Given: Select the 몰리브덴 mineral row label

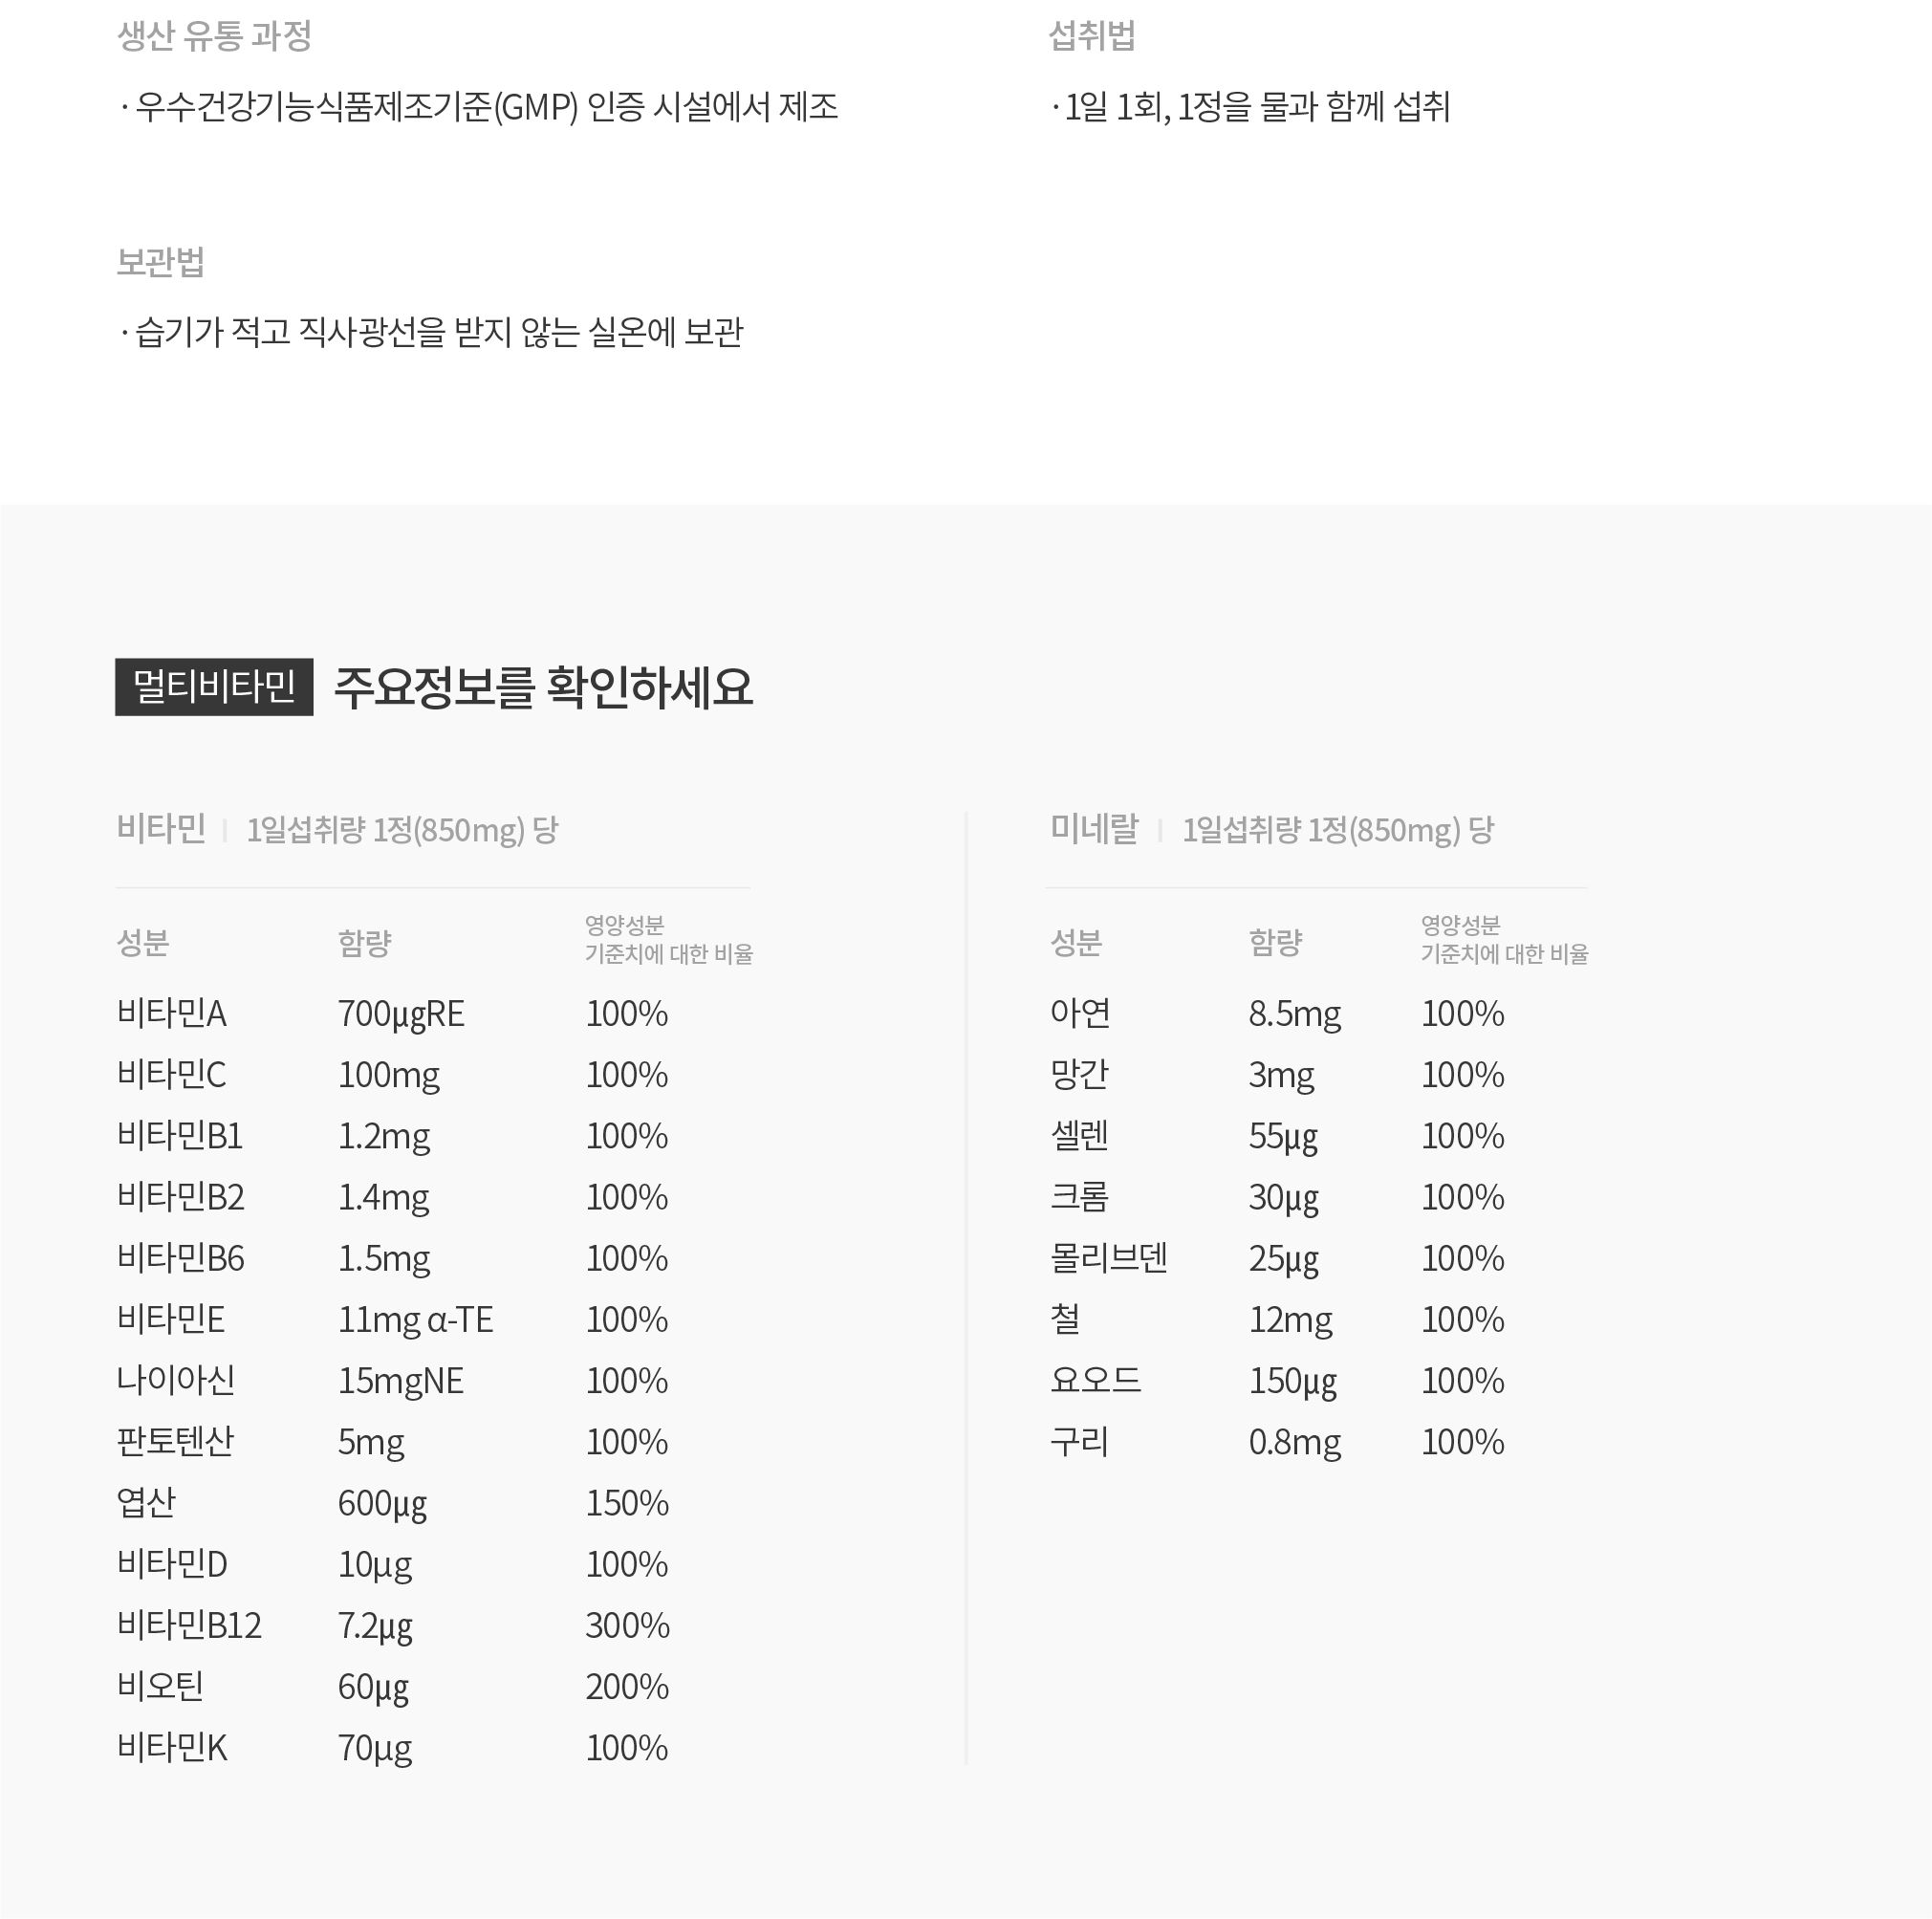Looking at the screenshot, I should 1109,1257.
